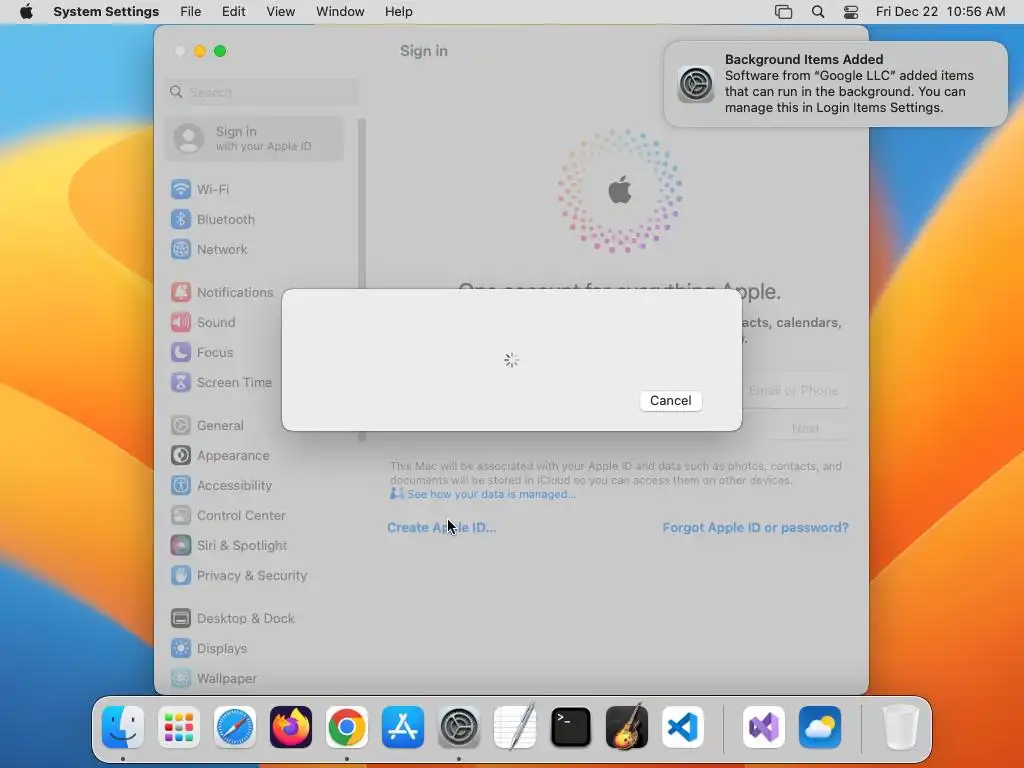Open the File menu

pyautogui.click(x=191, y=12)
